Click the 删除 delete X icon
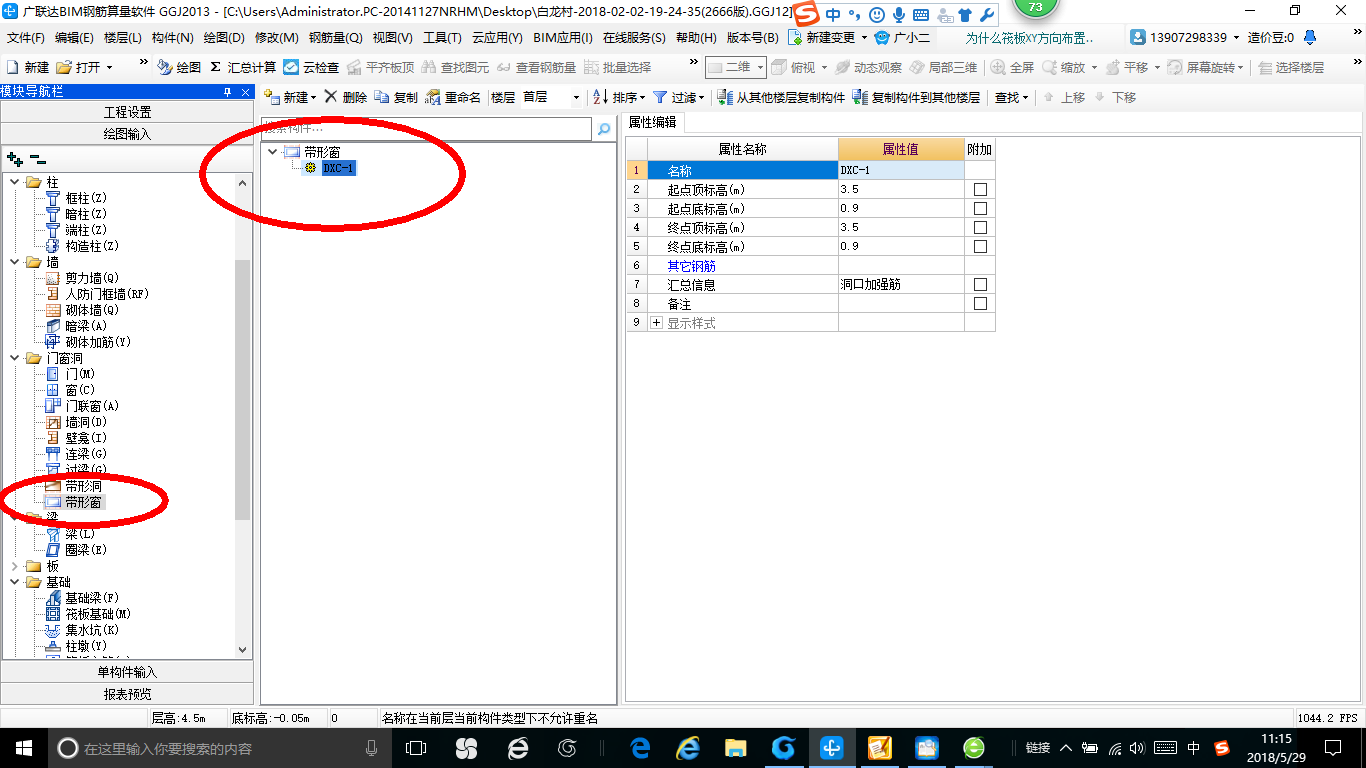This screenshot has width=1366, height=768. (x=330, y=97)
